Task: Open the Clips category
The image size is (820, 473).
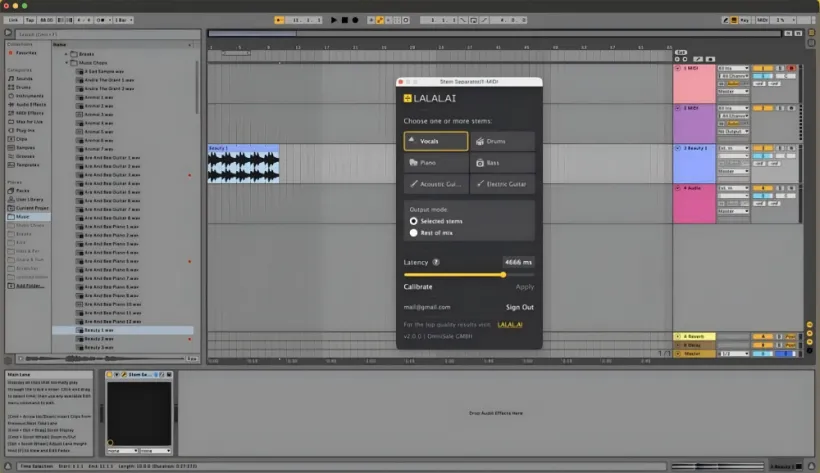Action: click(21, 139)
